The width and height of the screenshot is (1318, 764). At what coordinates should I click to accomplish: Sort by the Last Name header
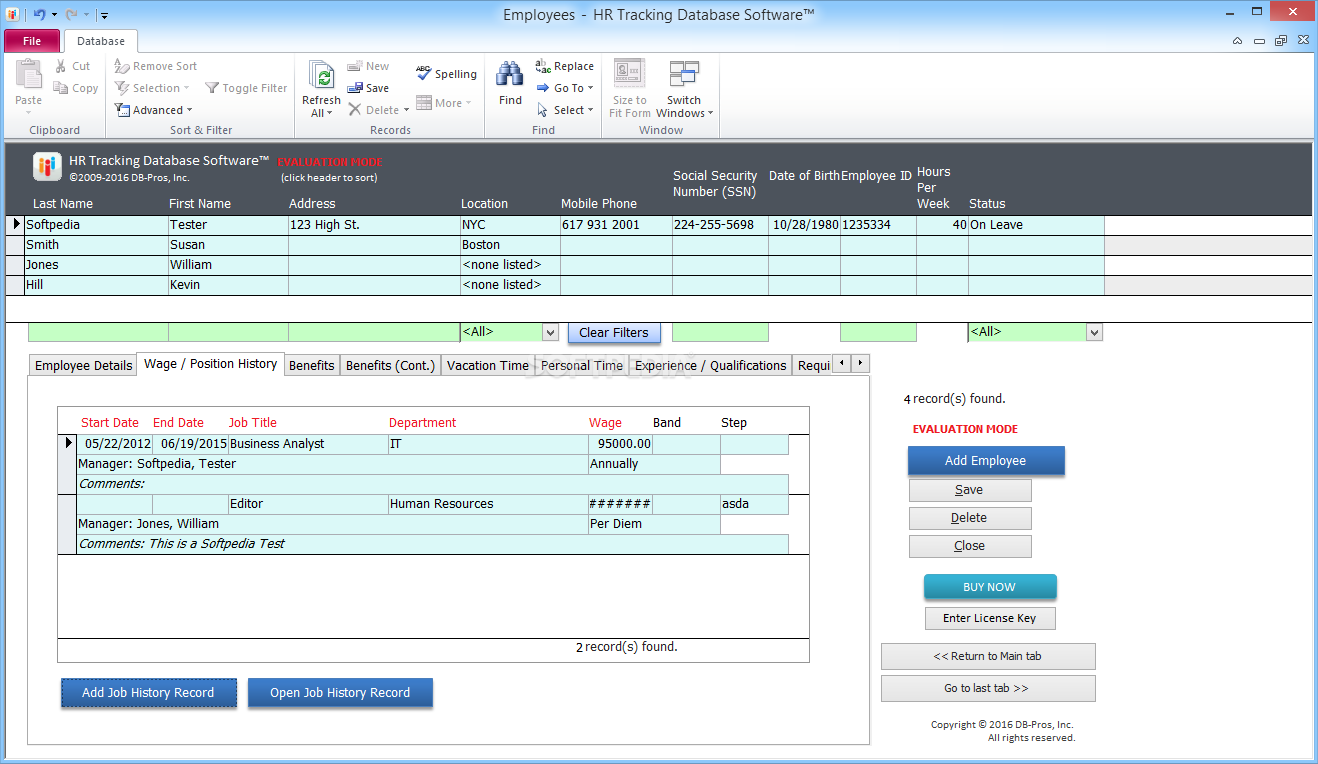point(62,203)
